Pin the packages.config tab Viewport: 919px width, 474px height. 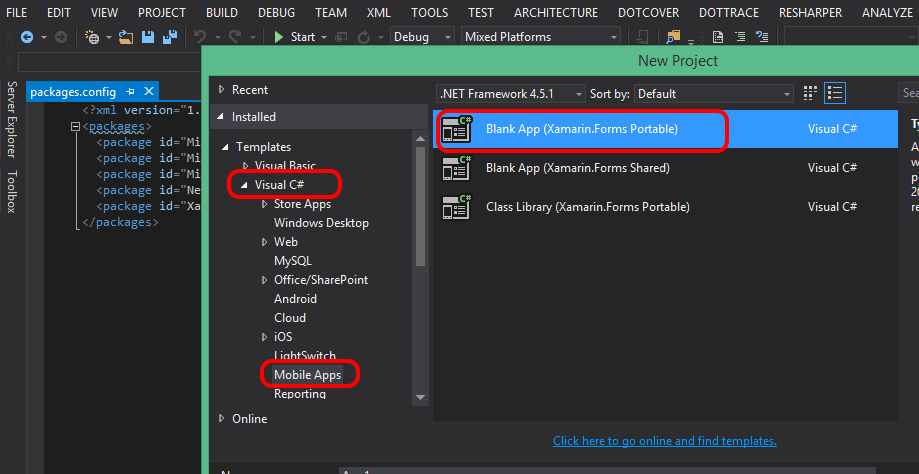[131, 92]
